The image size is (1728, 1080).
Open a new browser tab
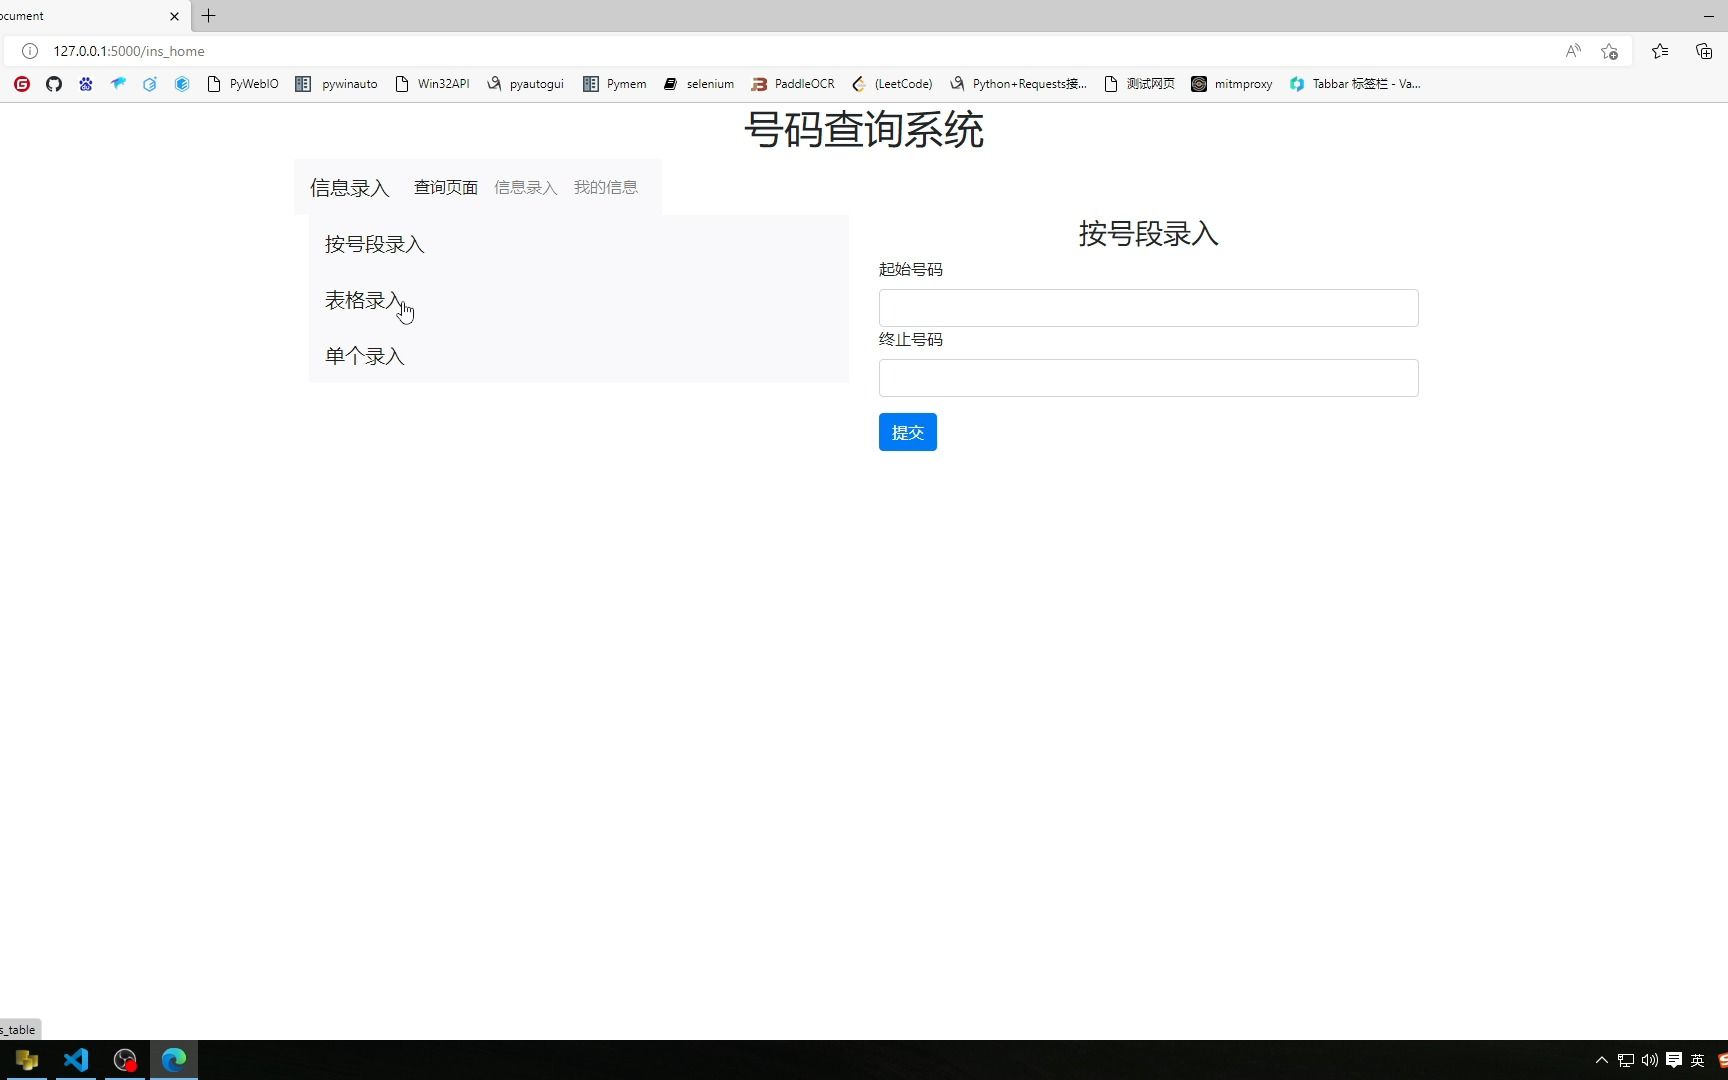[208, 16]
